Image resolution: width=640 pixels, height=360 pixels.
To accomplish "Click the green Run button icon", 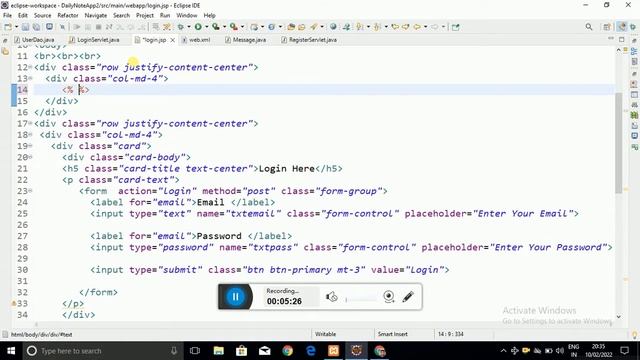I will (198, 27).
